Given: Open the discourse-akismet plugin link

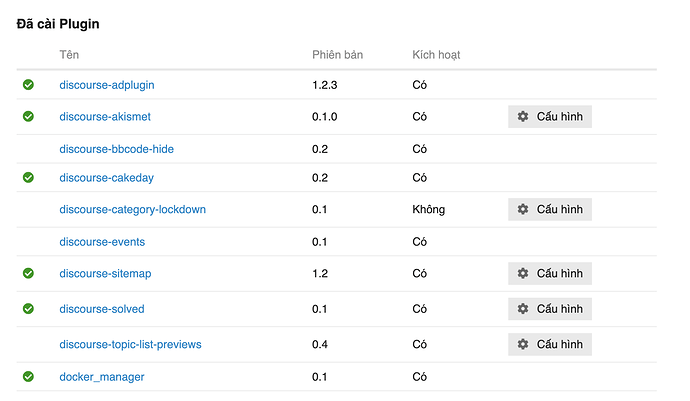Looking at the screenshot, I should coord(105,117).
